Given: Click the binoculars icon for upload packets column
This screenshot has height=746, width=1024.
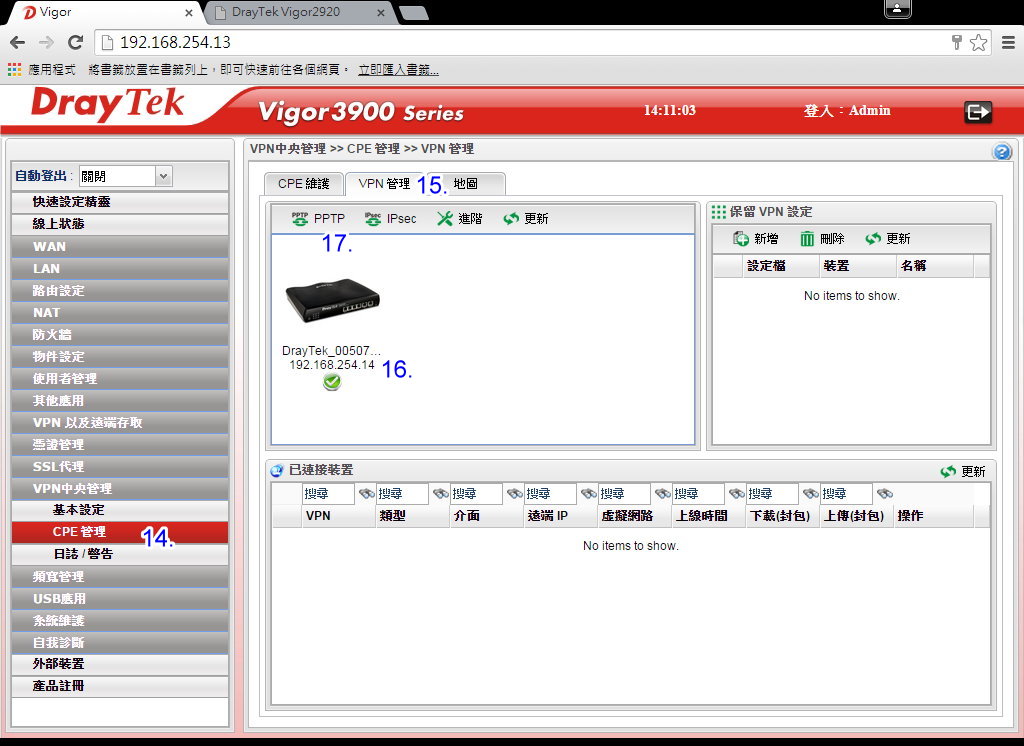Looking at the screenshot, I should click(885, 494).
